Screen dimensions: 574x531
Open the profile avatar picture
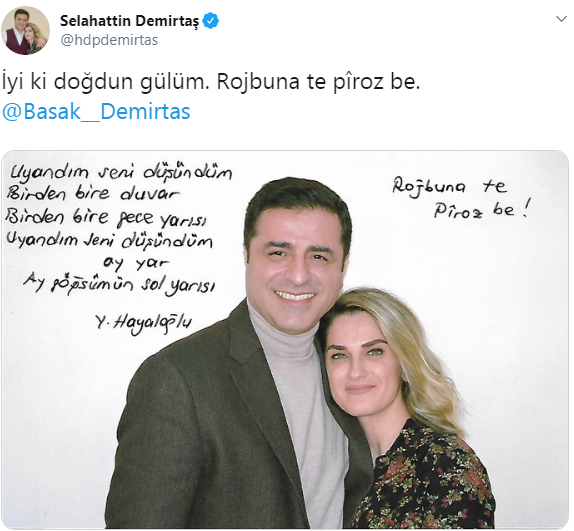coord(25,30)
